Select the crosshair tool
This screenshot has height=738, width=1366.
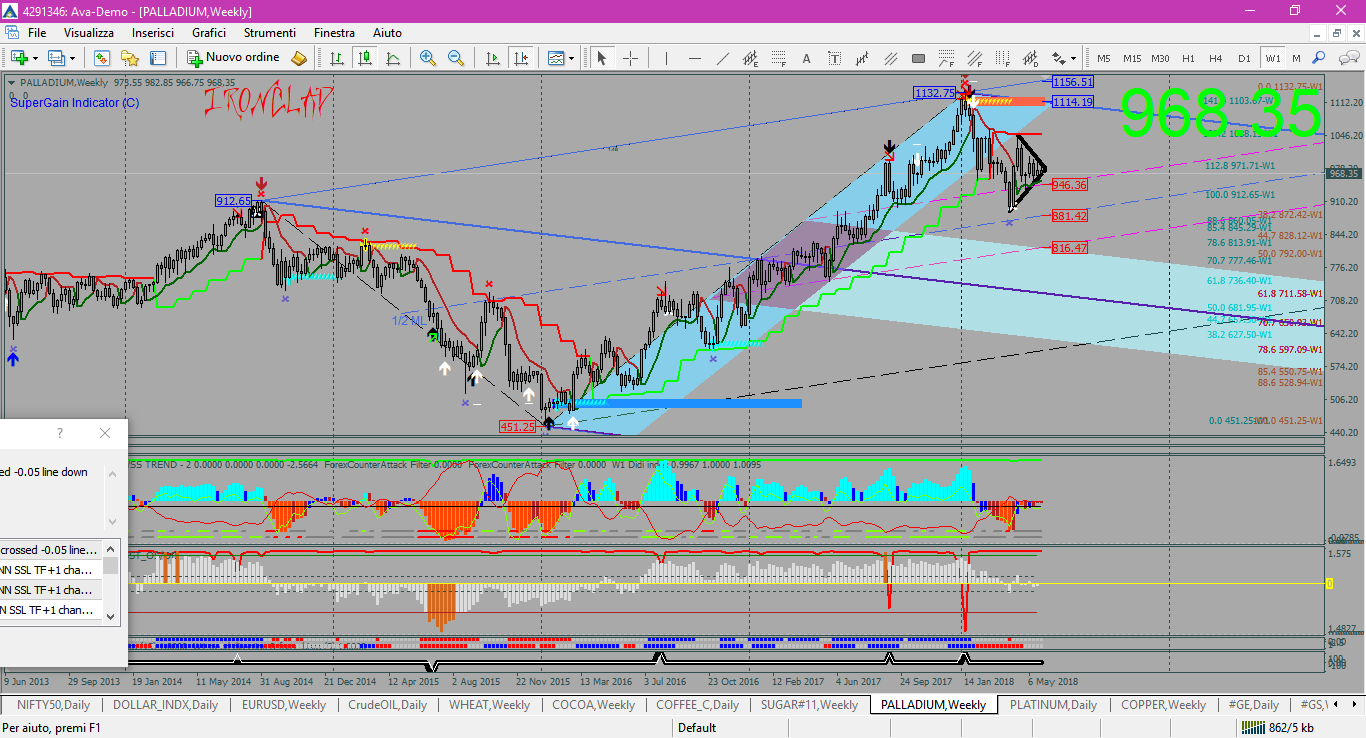click(630, 58)
